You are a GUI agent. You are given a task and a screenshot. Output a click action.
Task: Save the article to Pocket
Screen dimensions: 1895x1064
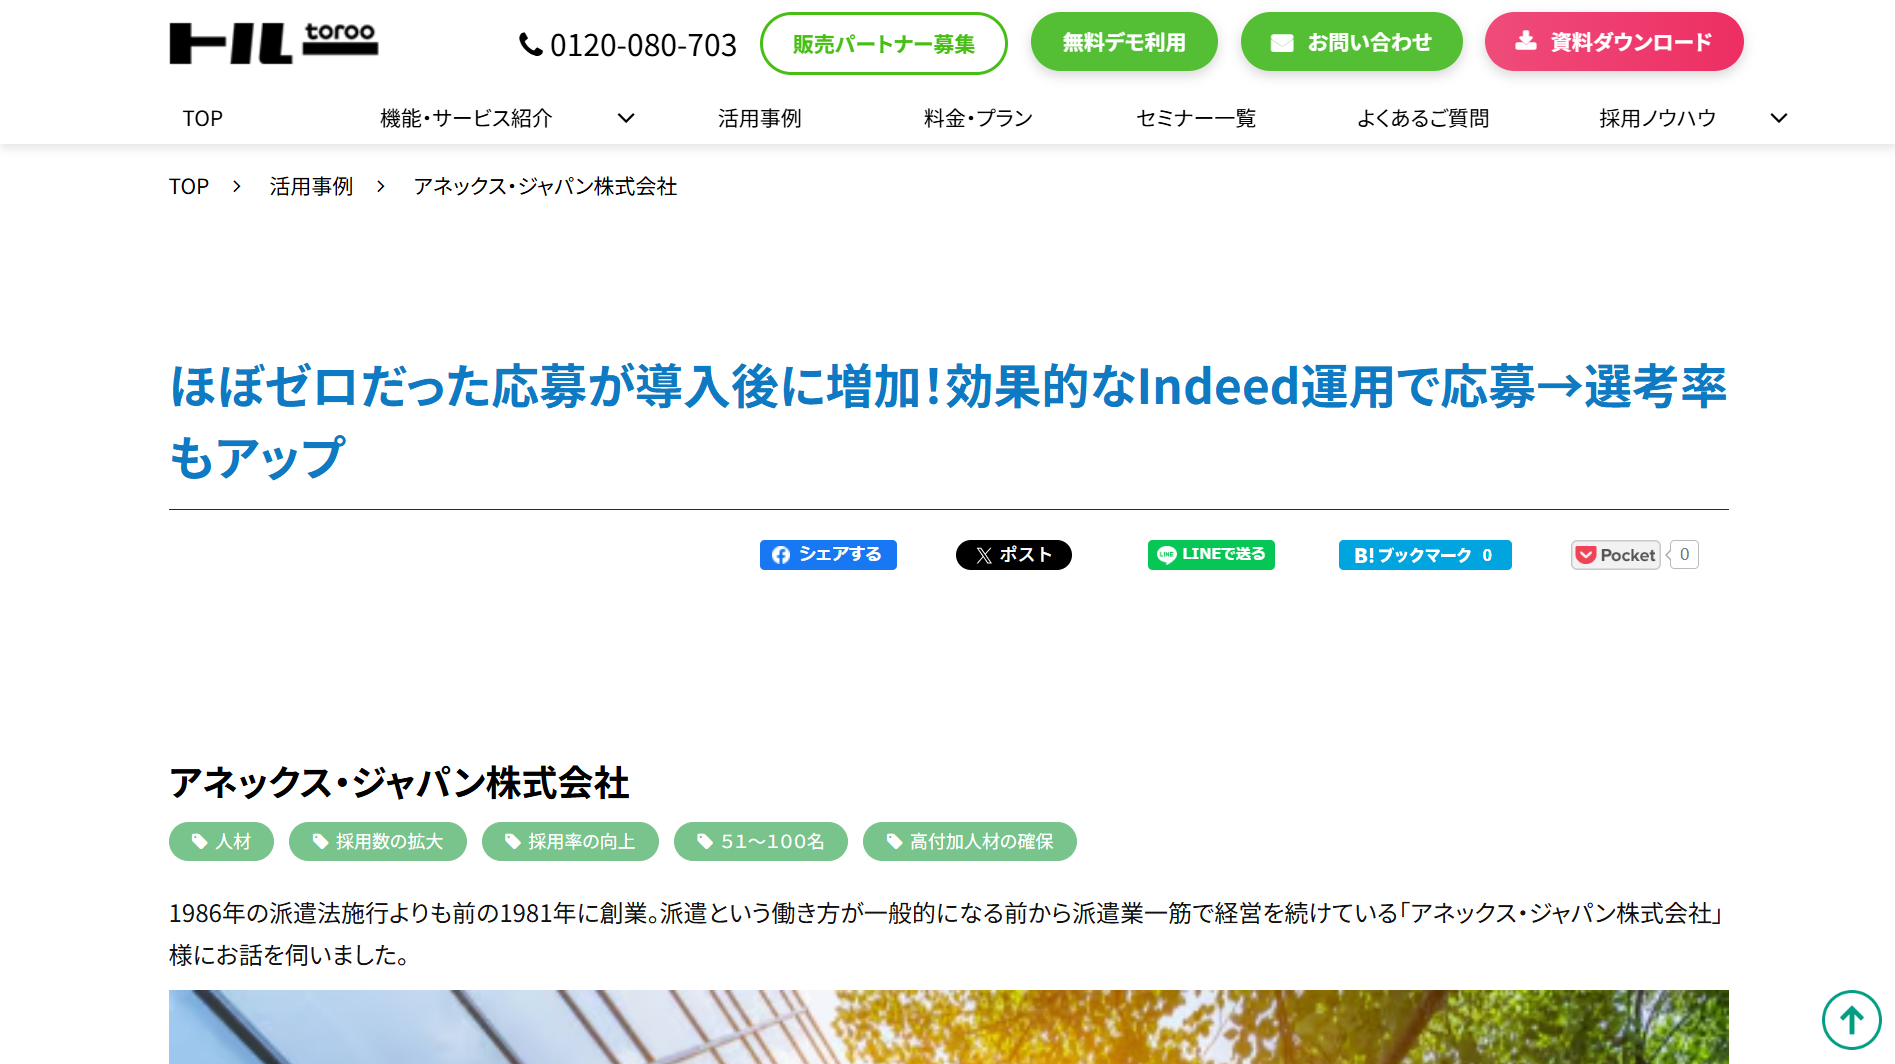pyautogui.click(x=1615, y=555)
